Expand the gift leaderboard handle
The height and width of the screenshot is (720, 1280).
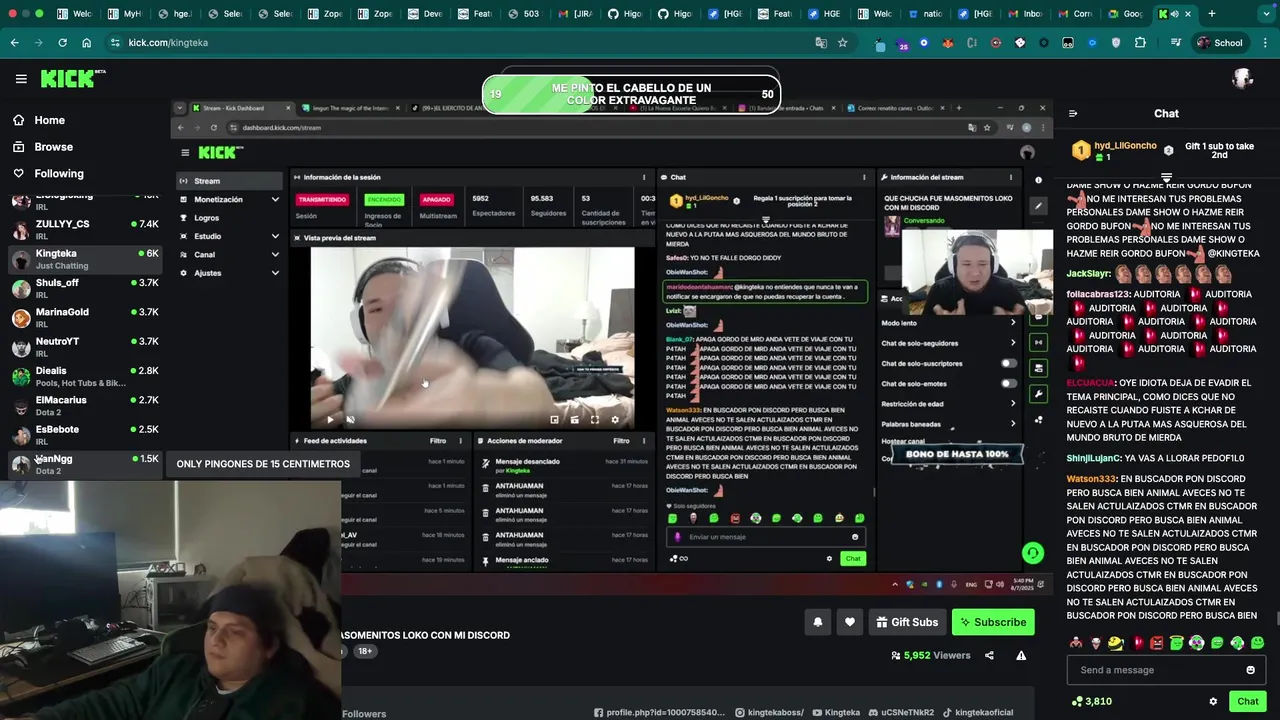pyautogui.click(x=1166, y=177)
